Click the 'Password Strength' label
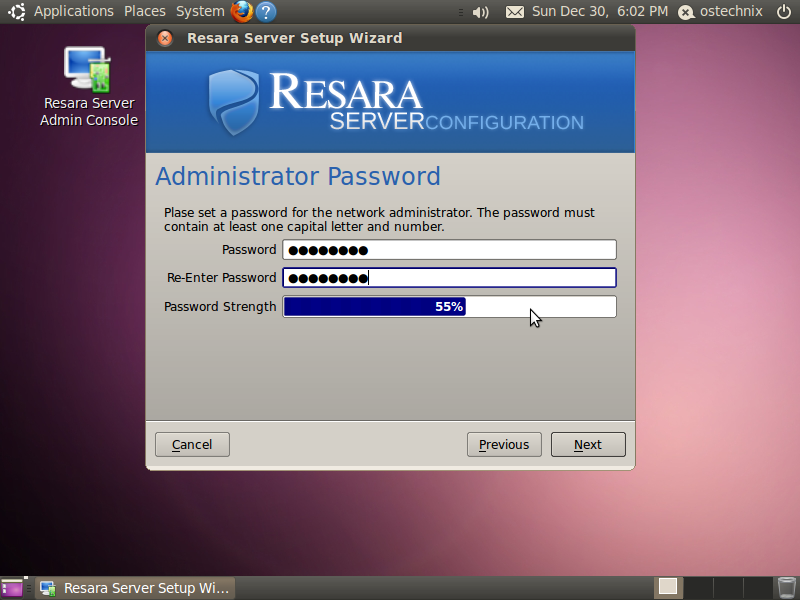Viewport: 800px width, 600px height. [220, 307]
